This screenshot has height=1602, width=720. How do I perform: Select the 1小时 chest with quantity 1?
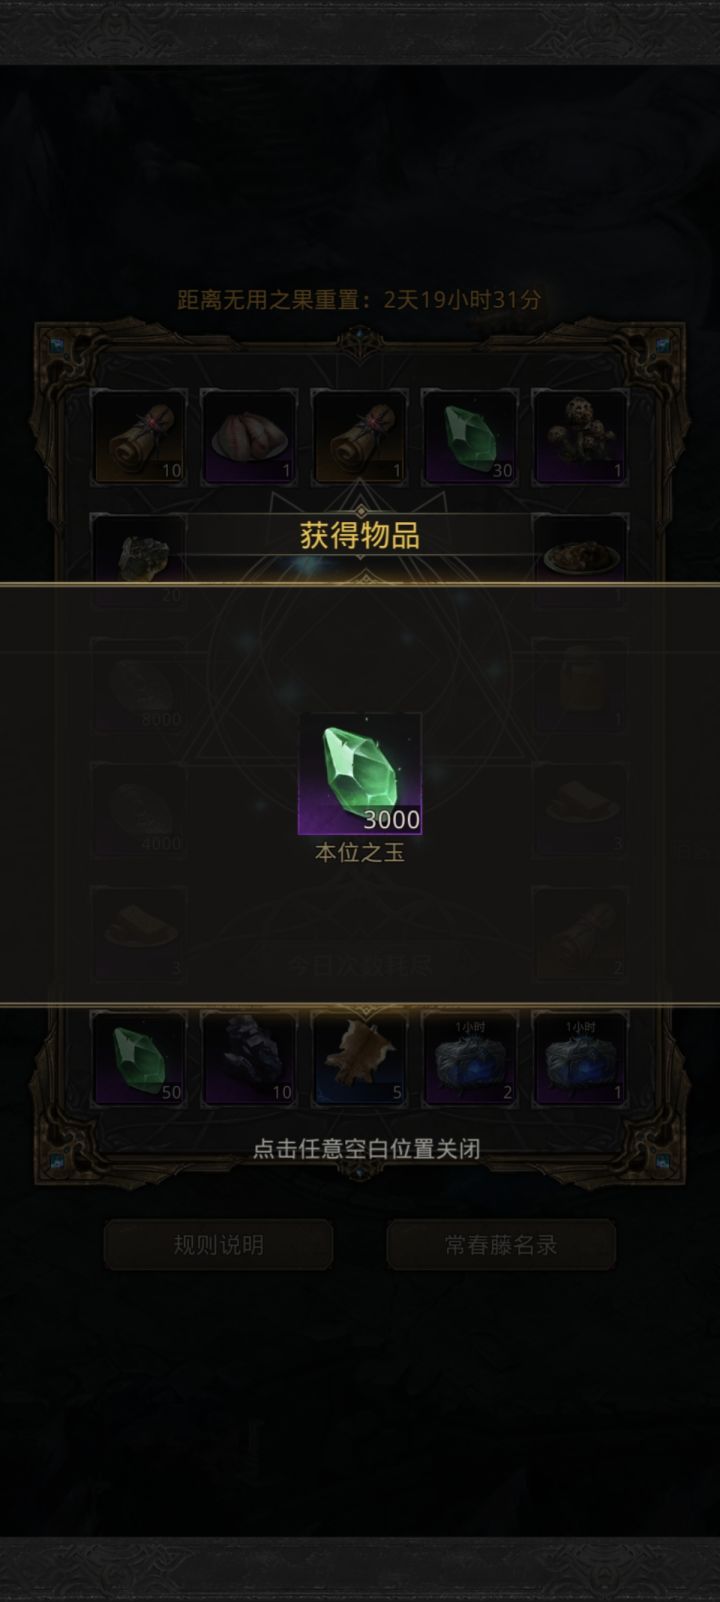[580, 1058]
